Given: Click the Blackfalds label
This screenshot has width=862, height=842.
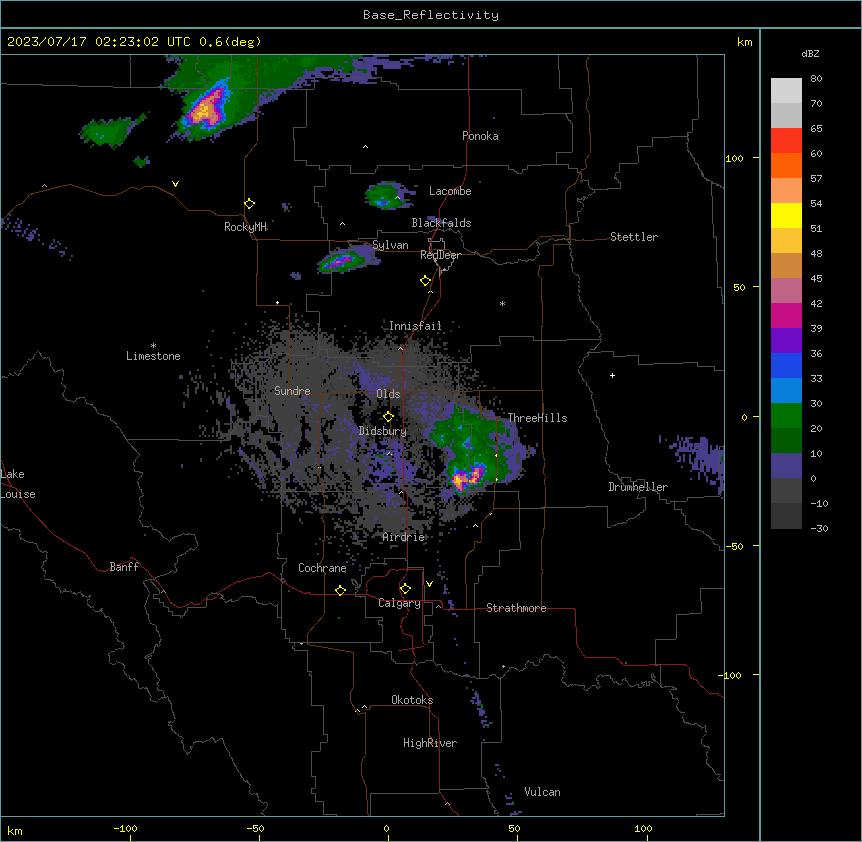Looking at the screenshot, I should pos(441,223).
